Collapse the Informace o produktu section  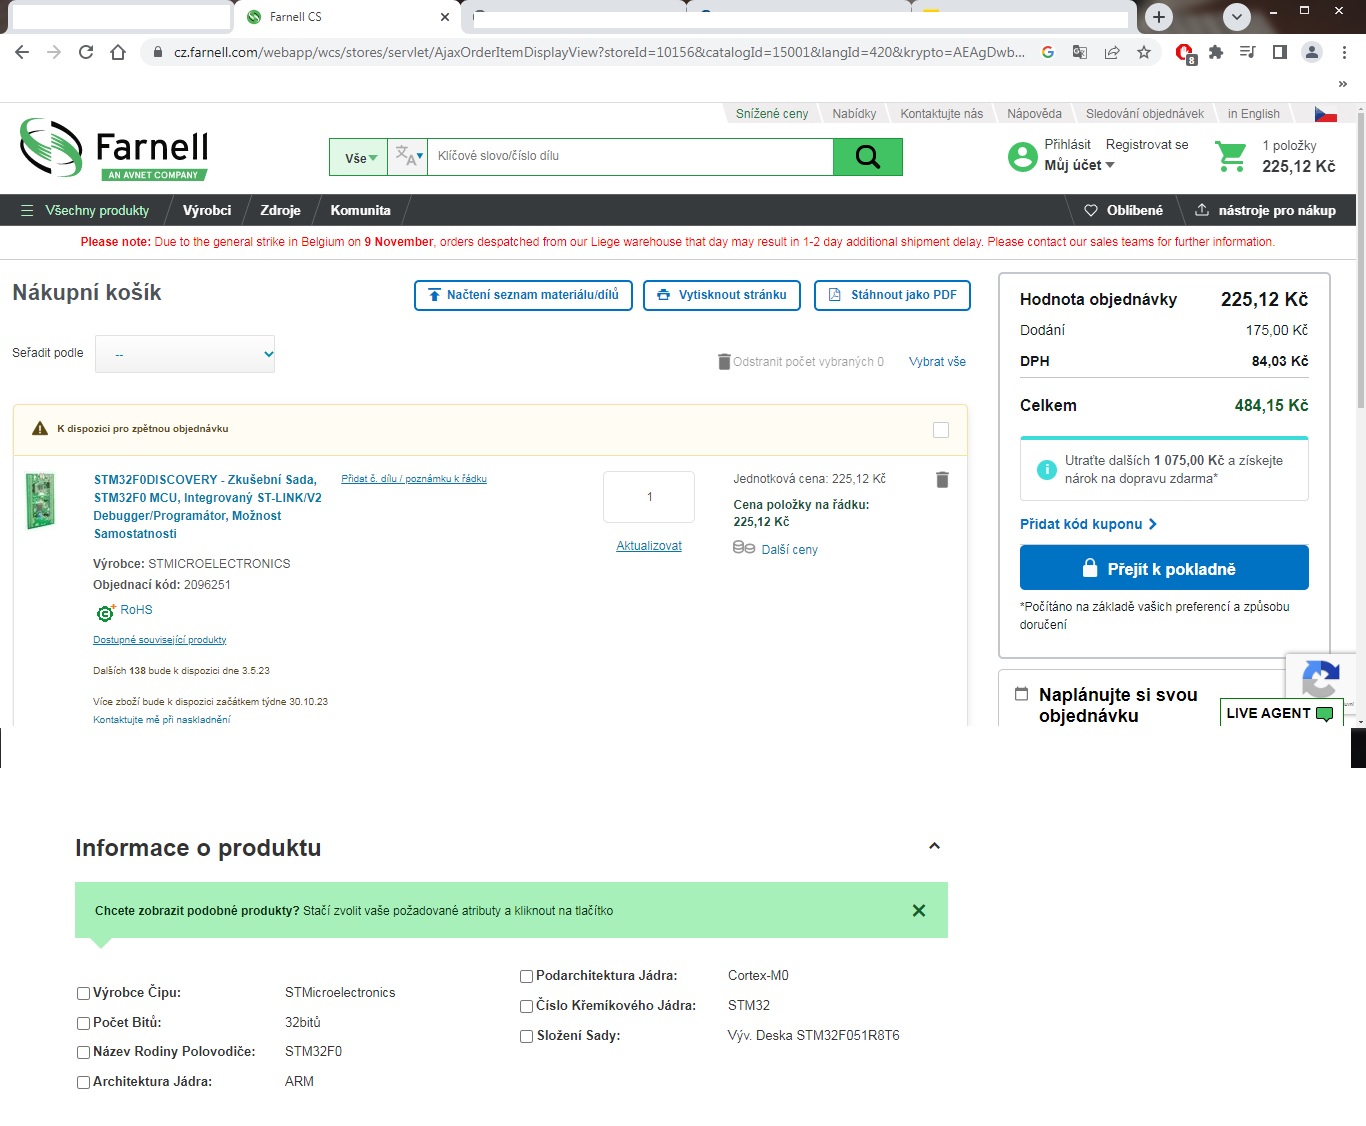click(934, 846)
